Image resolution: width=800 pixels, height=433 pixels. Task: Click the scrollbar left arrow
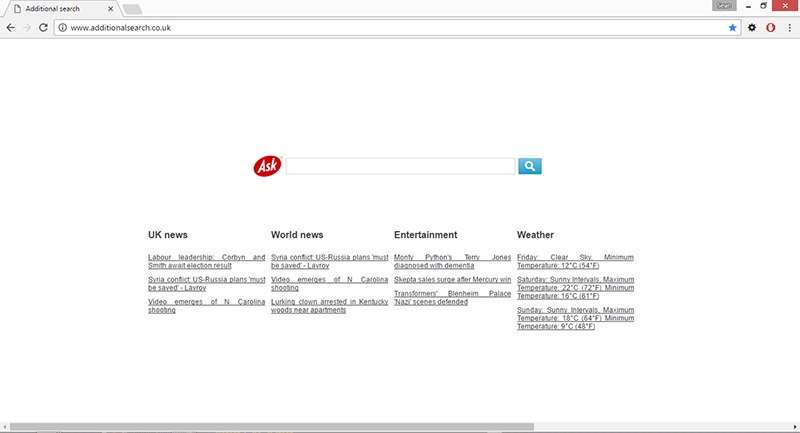click(x=5, y=426)
